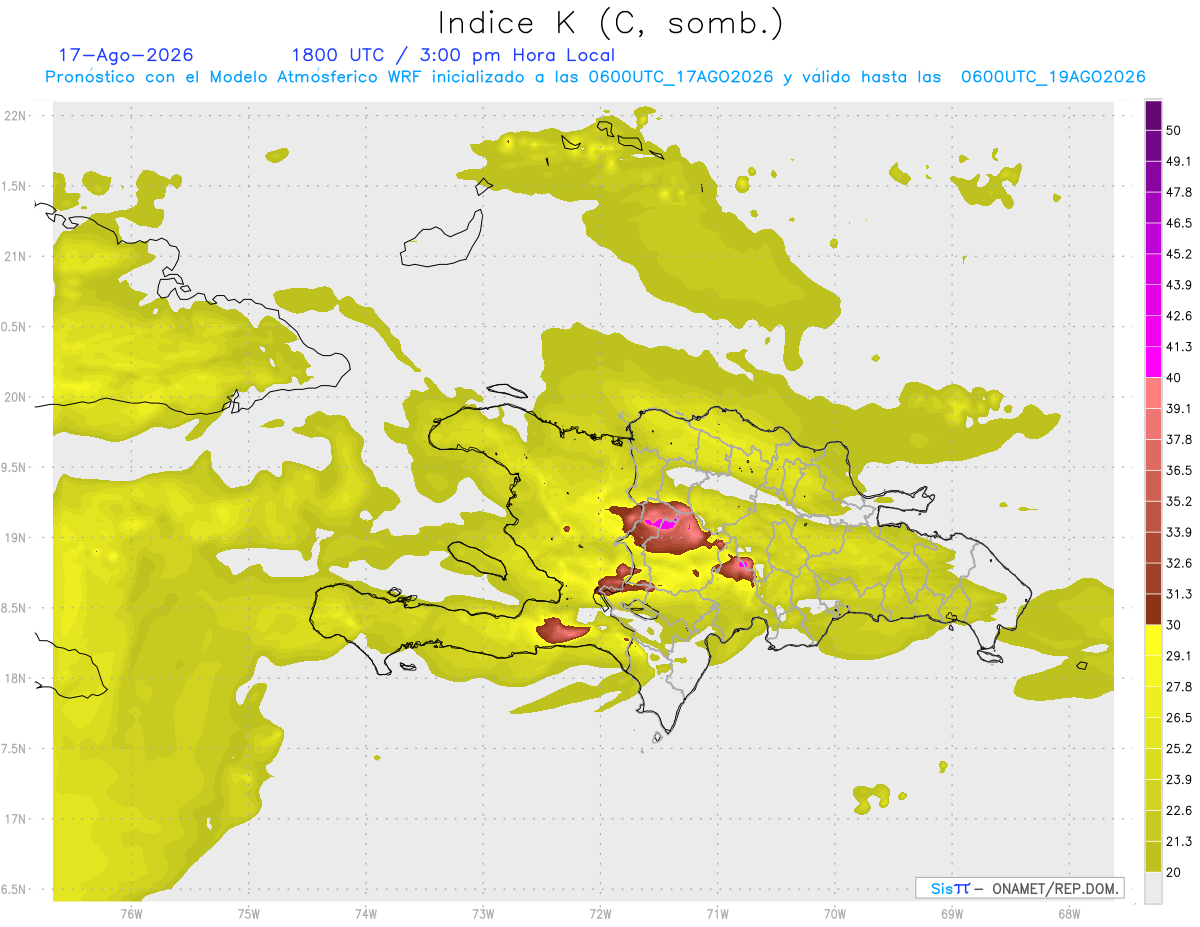1200x927 pixels.
Task: Click the latitude label "20N"
Action: coord(16,397)
